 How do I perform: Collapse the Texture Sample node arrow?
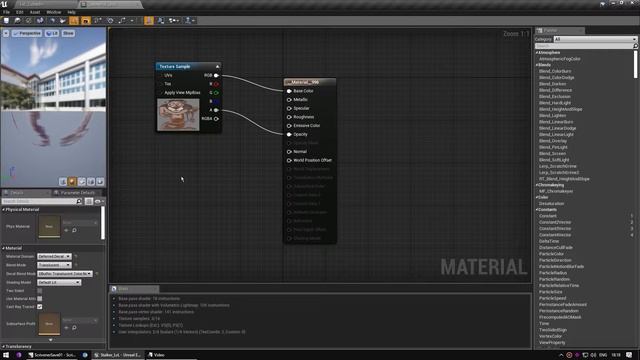pos(218,67)
